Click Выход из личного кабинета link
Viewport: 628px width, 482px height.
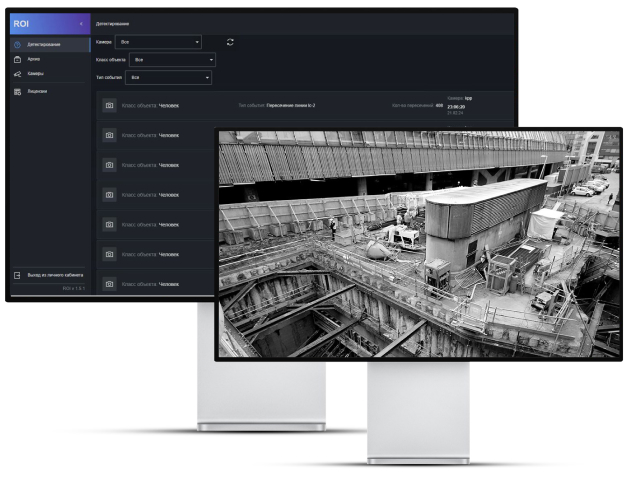55,274
